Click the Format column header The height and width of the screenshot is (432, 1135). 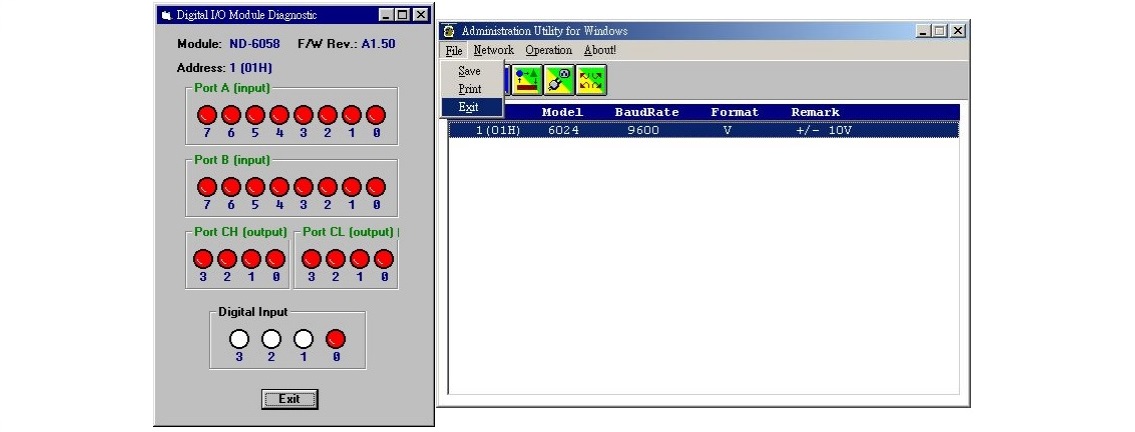coord(735,112)
